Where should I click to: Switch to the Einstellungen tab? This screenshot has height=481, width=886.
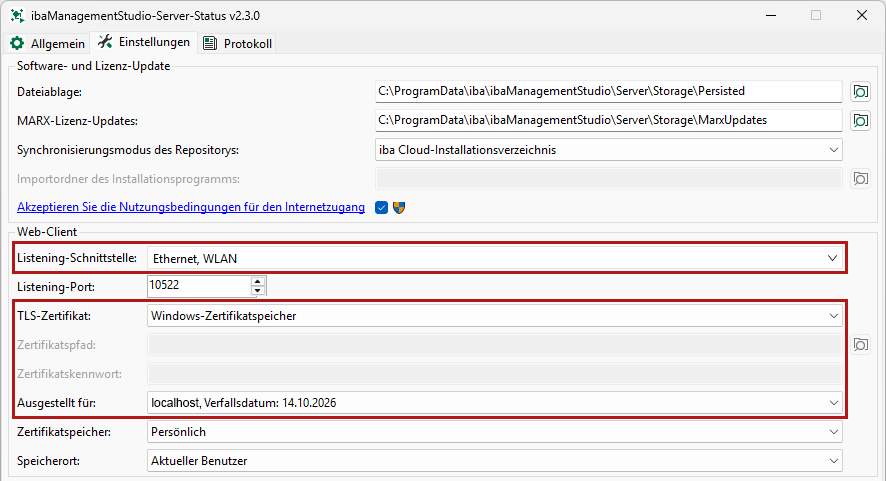[144, 42]
